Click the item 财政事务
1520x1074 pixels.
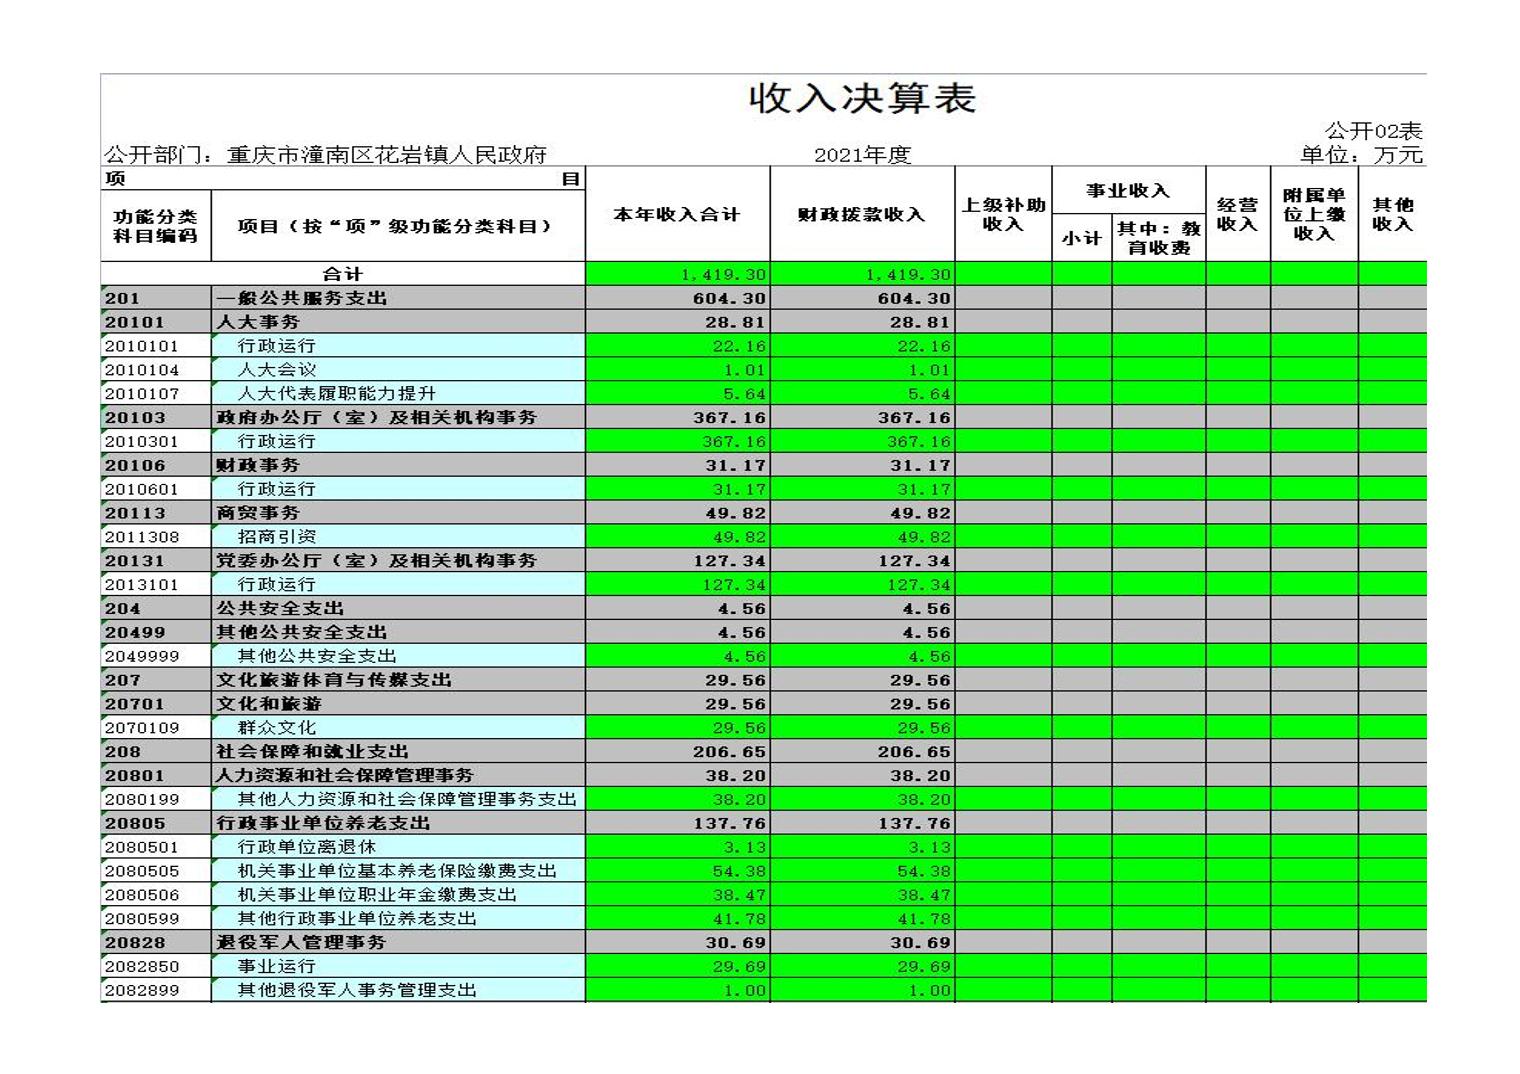click(x=258, y=465)
